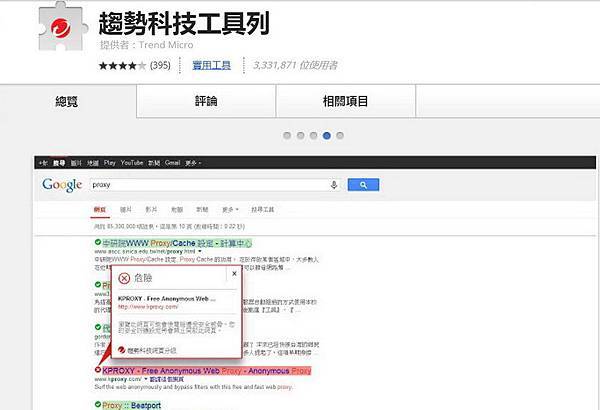This screenshot has width=600, height=410.
Task: Select 影片 search filter tab
Action: pyautogui.click(x=151, y=209)
